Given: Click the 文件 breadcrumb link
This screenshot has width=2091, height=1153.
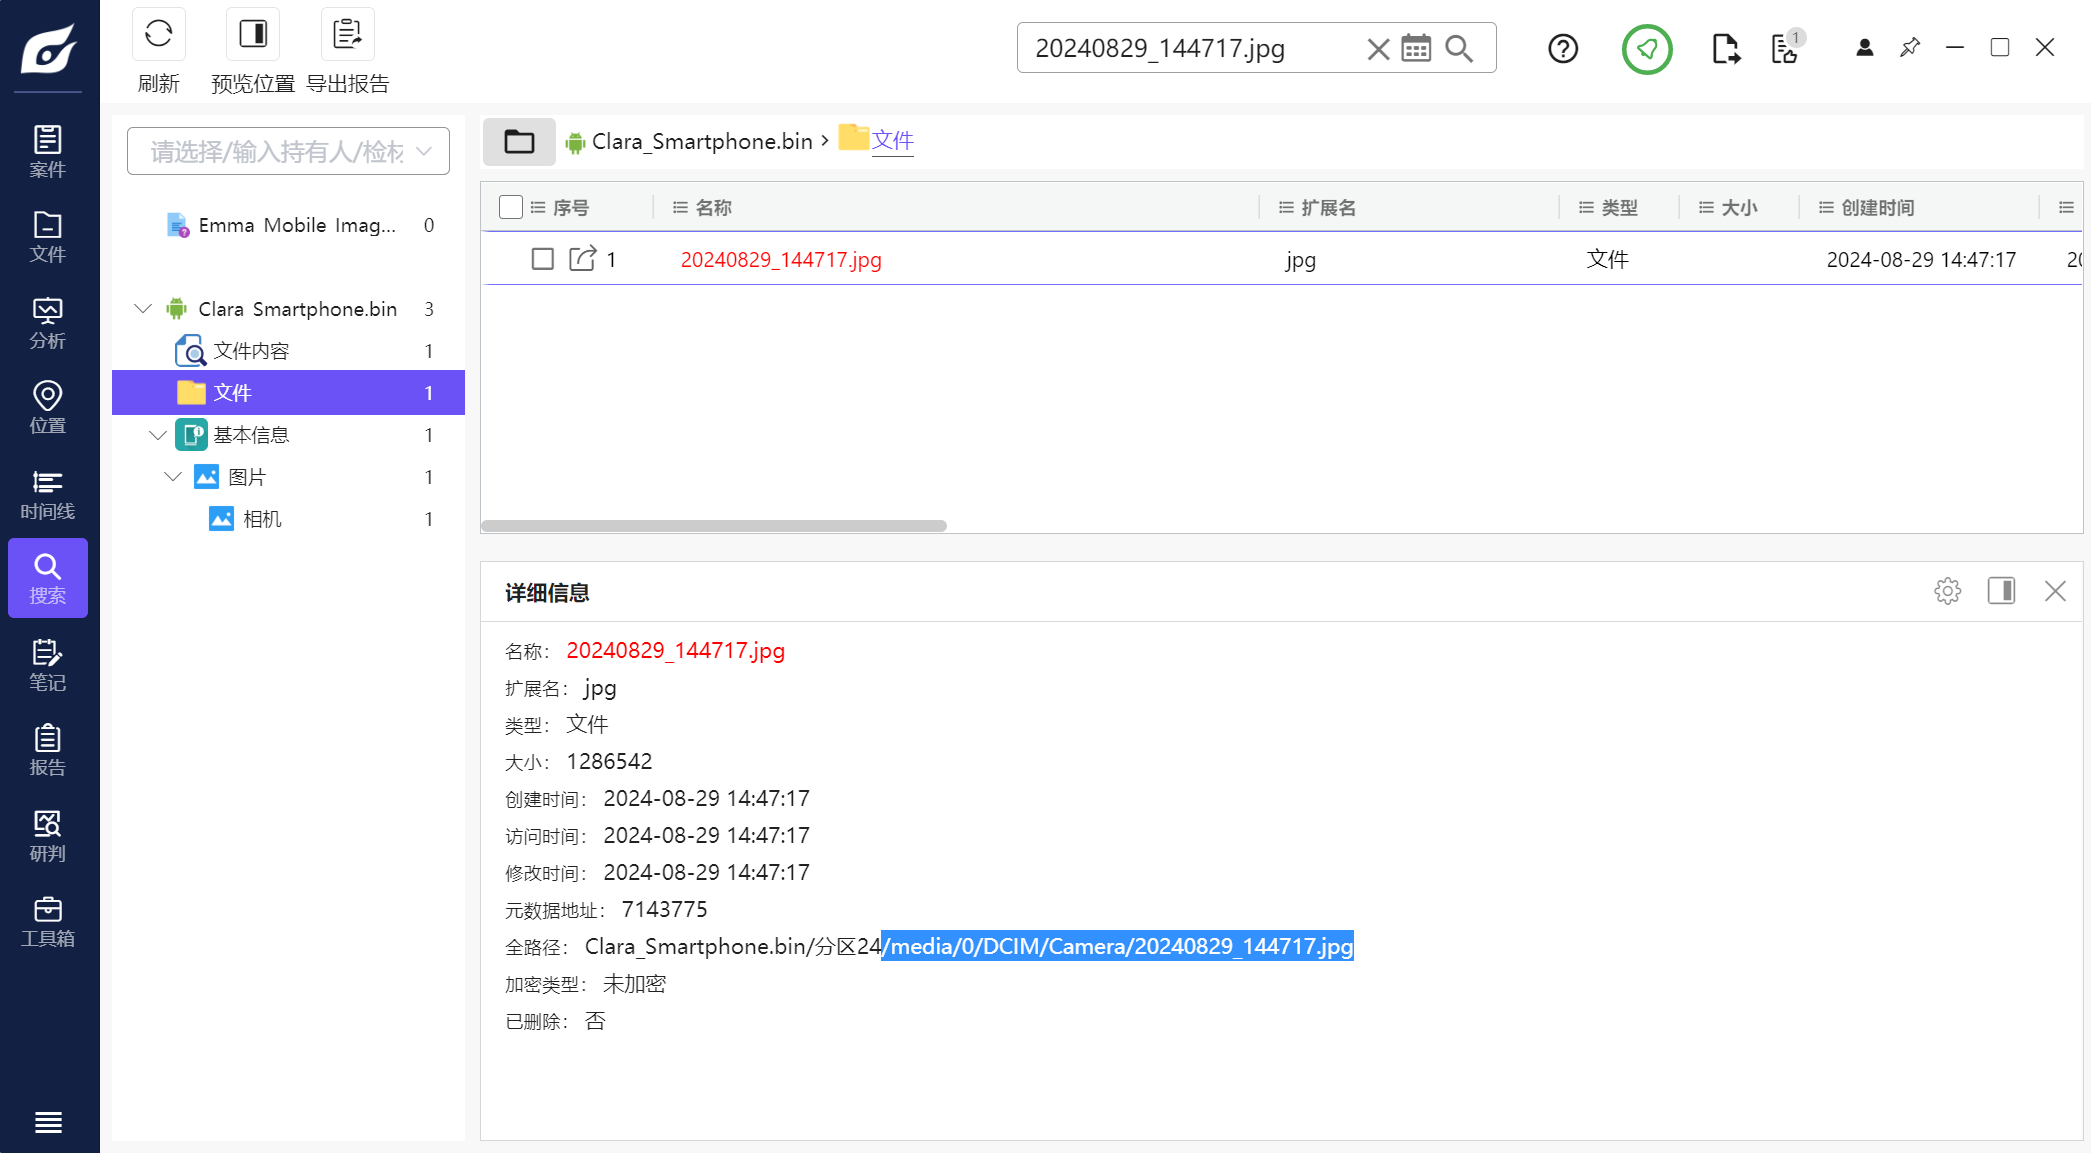Looking at the screenshot, I should [892, 141].
